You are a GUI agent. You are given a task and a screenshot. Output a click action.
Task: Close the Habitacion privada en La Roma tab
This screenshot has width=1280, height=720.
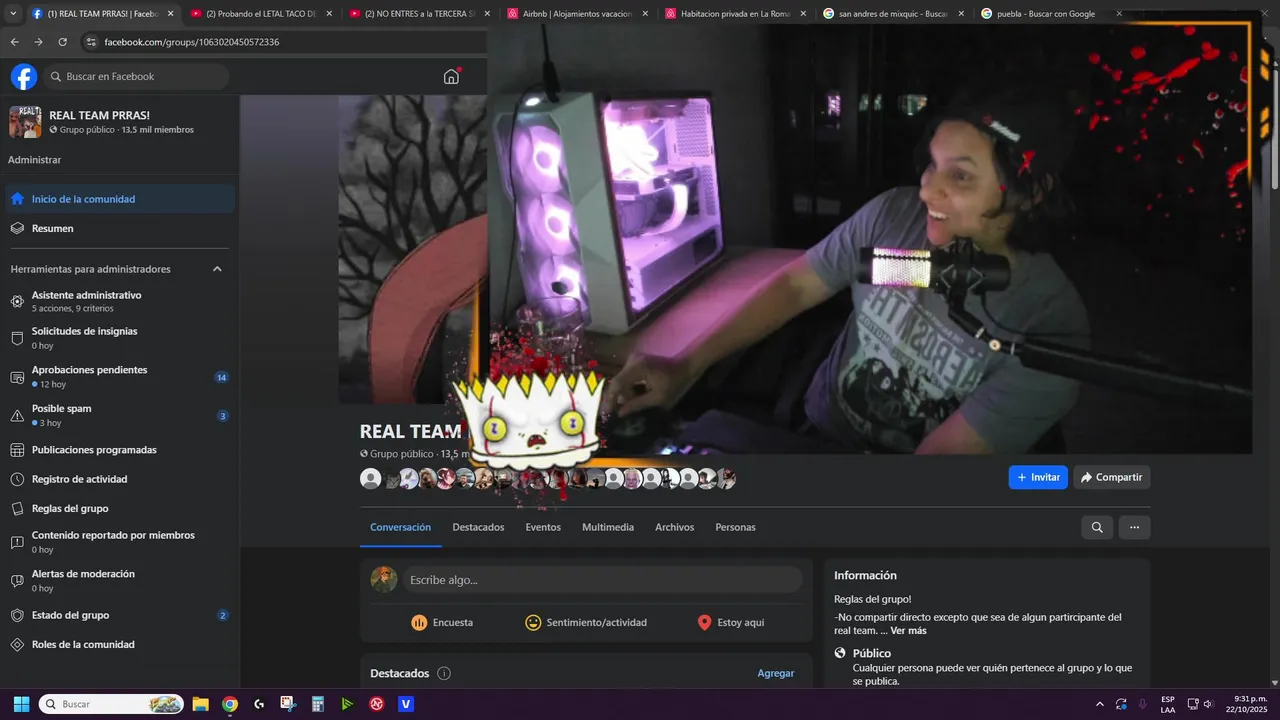tap(802, 14)
